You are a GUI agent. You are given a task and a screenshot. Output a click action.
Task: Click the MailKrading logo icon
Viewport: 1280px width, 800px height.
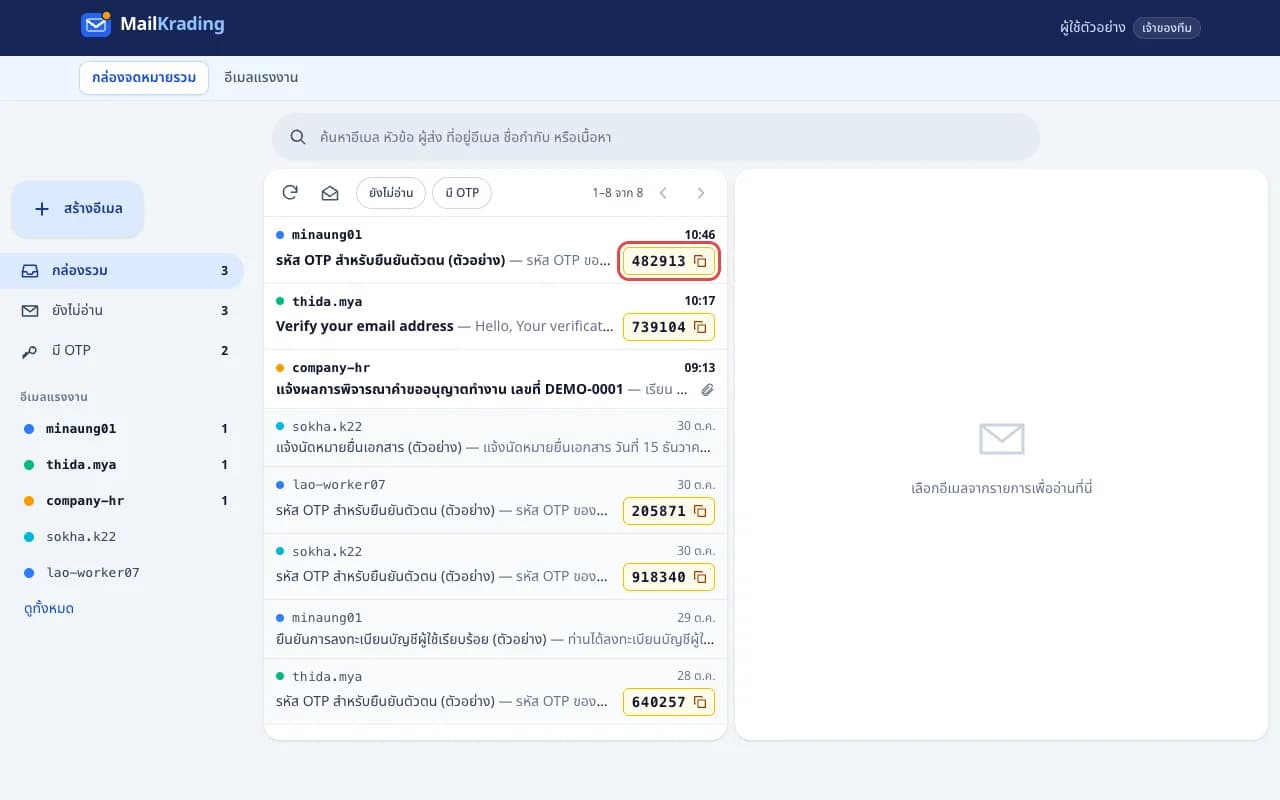pos(95,24)
